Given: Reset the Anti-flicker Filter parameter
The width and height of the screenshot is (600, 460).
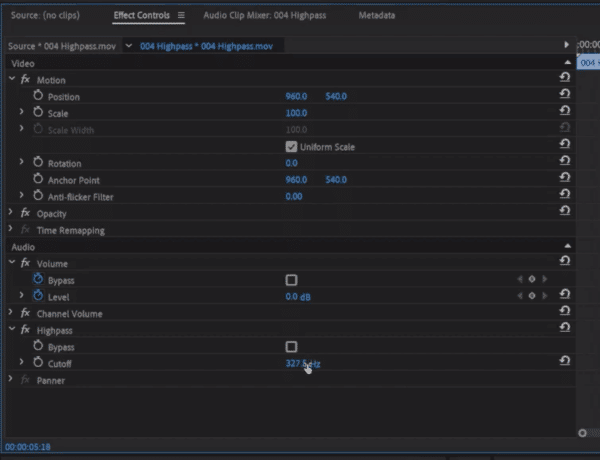Looking at the screenshot, I should [x=565, y=194].
